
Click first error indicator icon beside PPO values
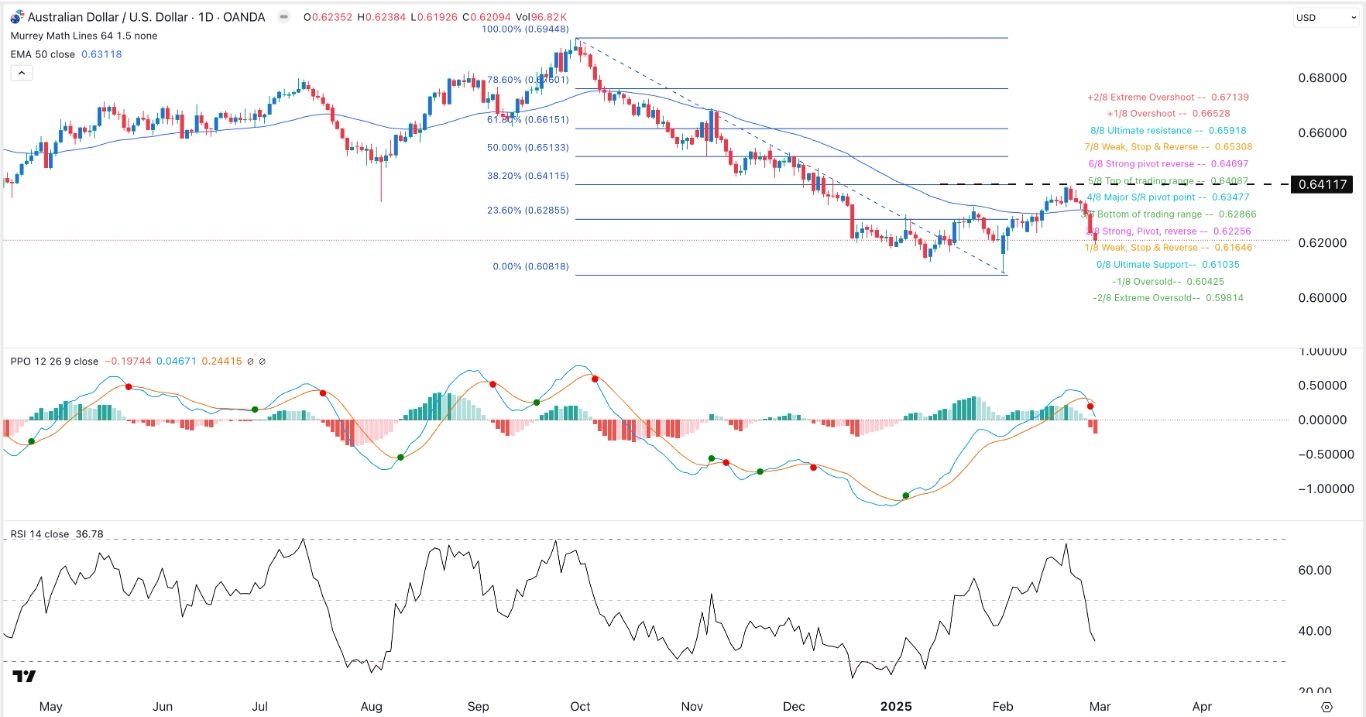click(250, 360)
